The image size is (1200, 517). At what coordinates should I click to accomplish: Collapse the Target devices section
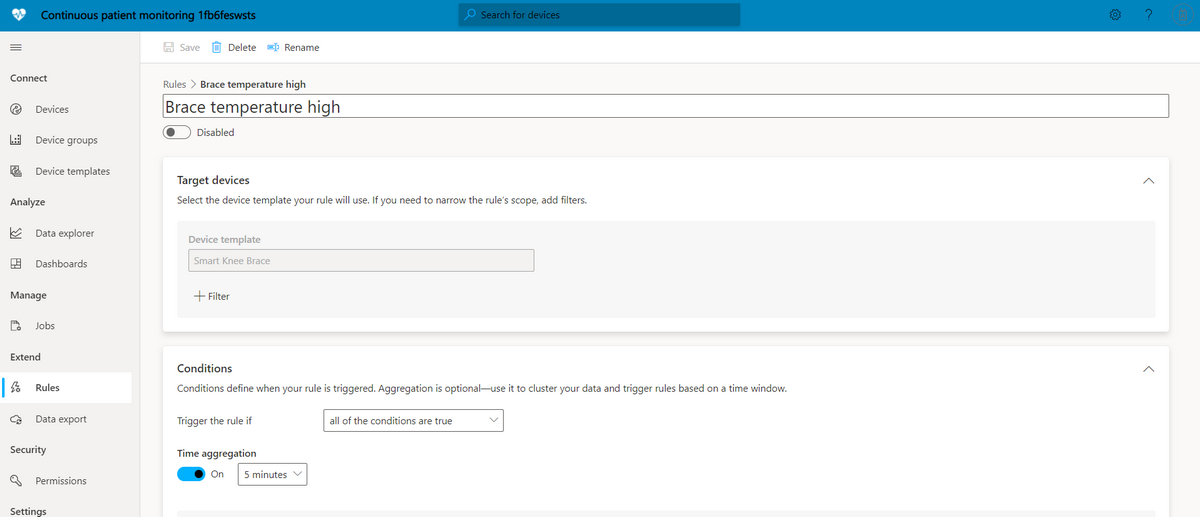click(x=1148, y=181)
